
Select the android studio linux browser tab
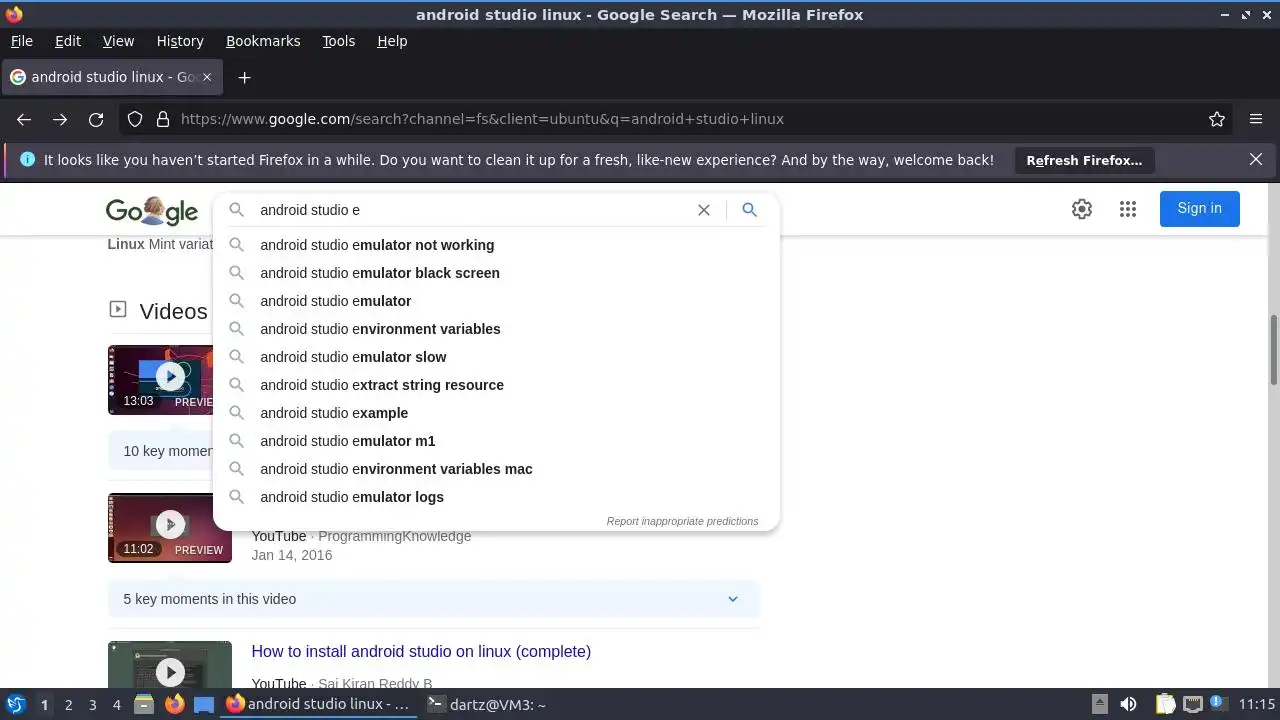point(112,77)
